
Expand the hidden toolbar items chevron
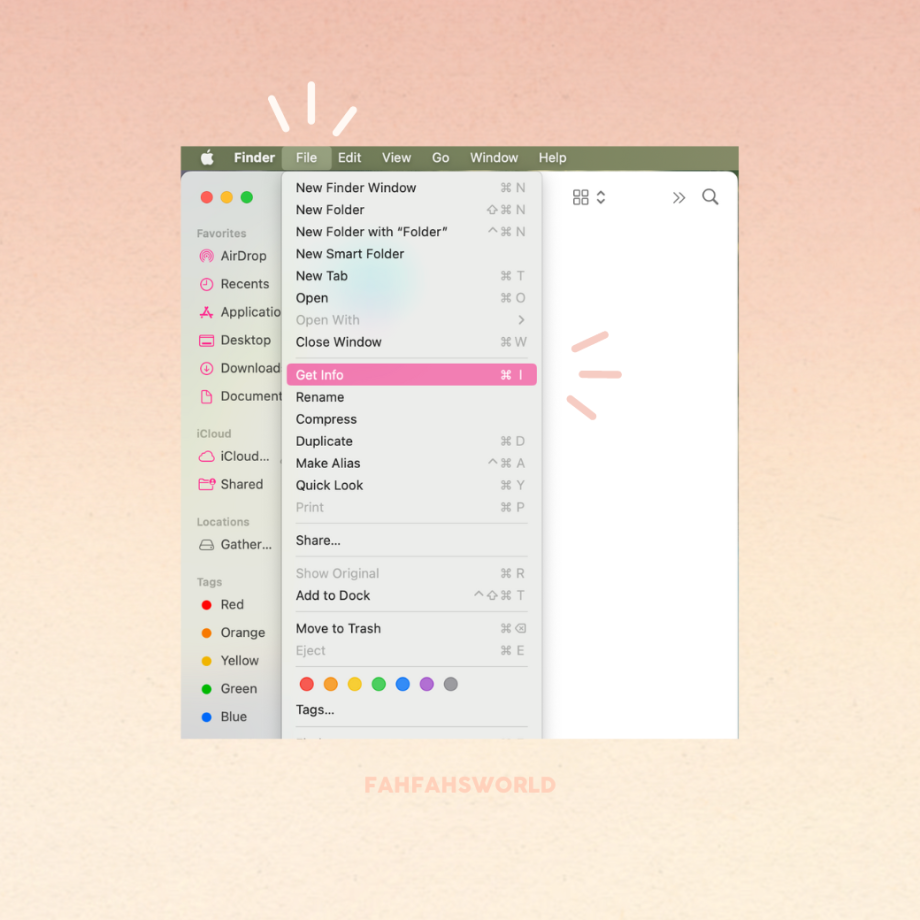pos(679,197)
